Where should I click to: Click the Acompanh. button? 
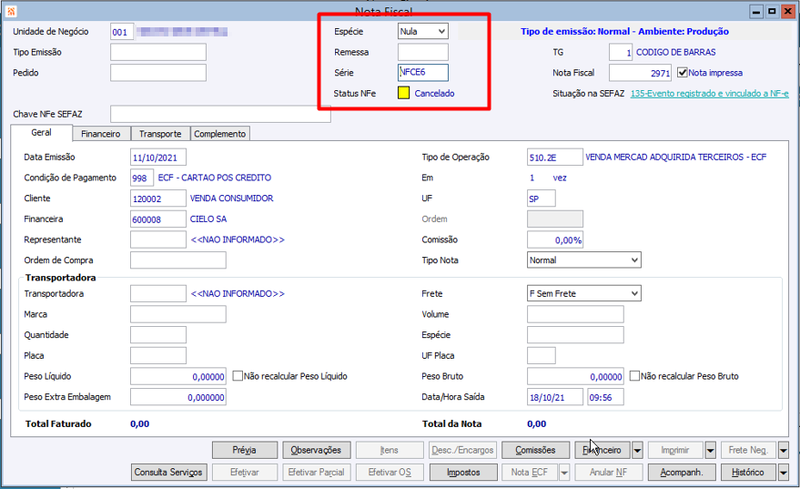point(682,472)
